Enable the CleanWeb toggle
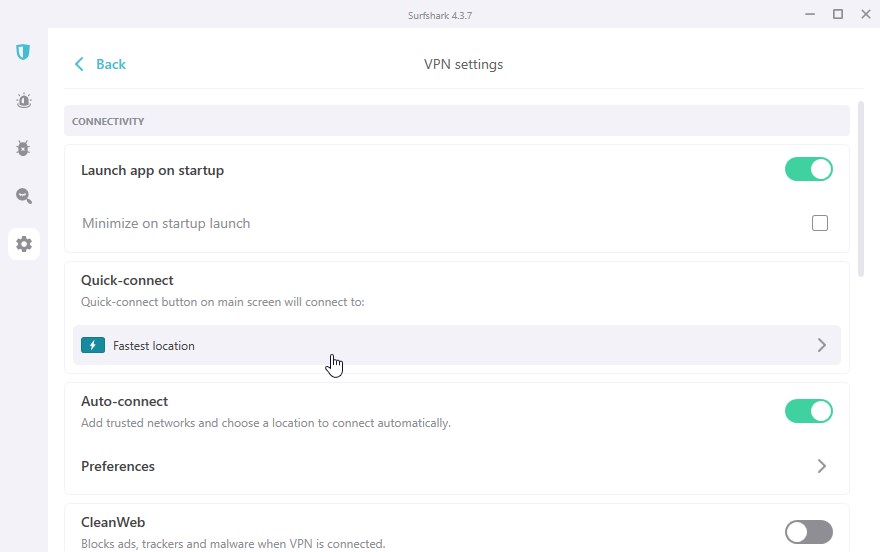 808,532
